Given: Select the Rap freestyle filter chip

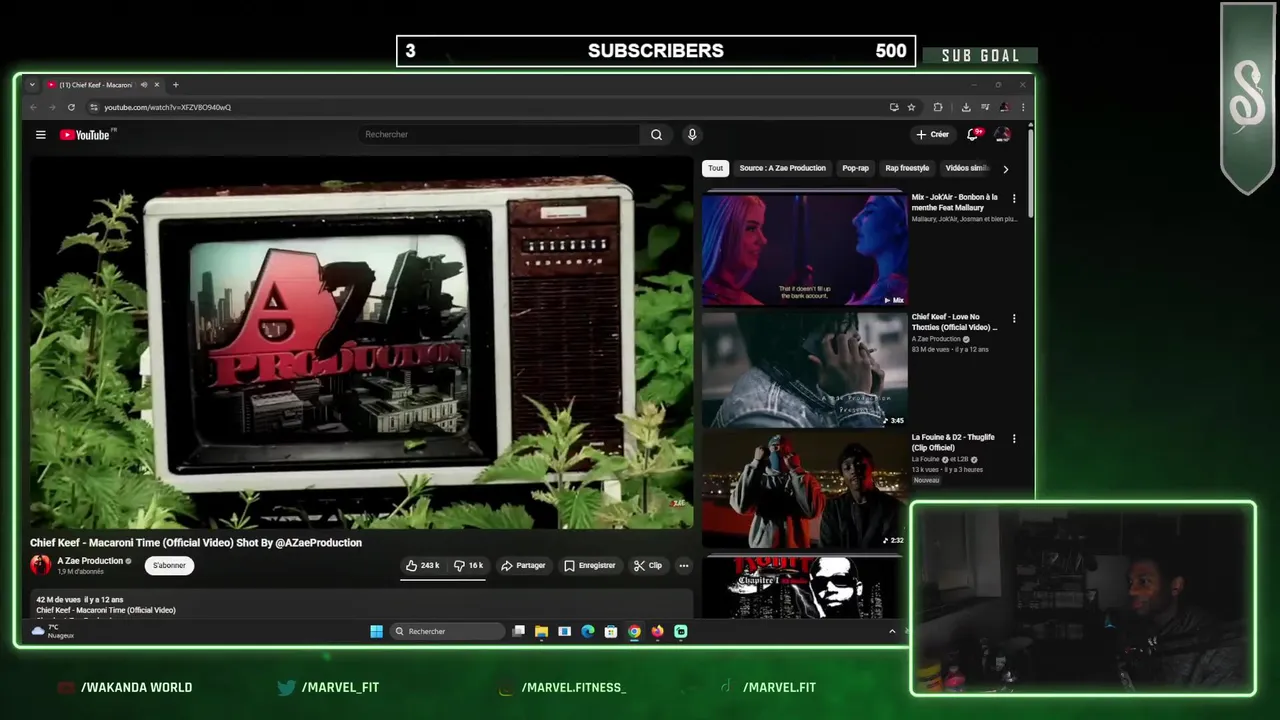Looking at the screenshot, I should coord(907,168).
